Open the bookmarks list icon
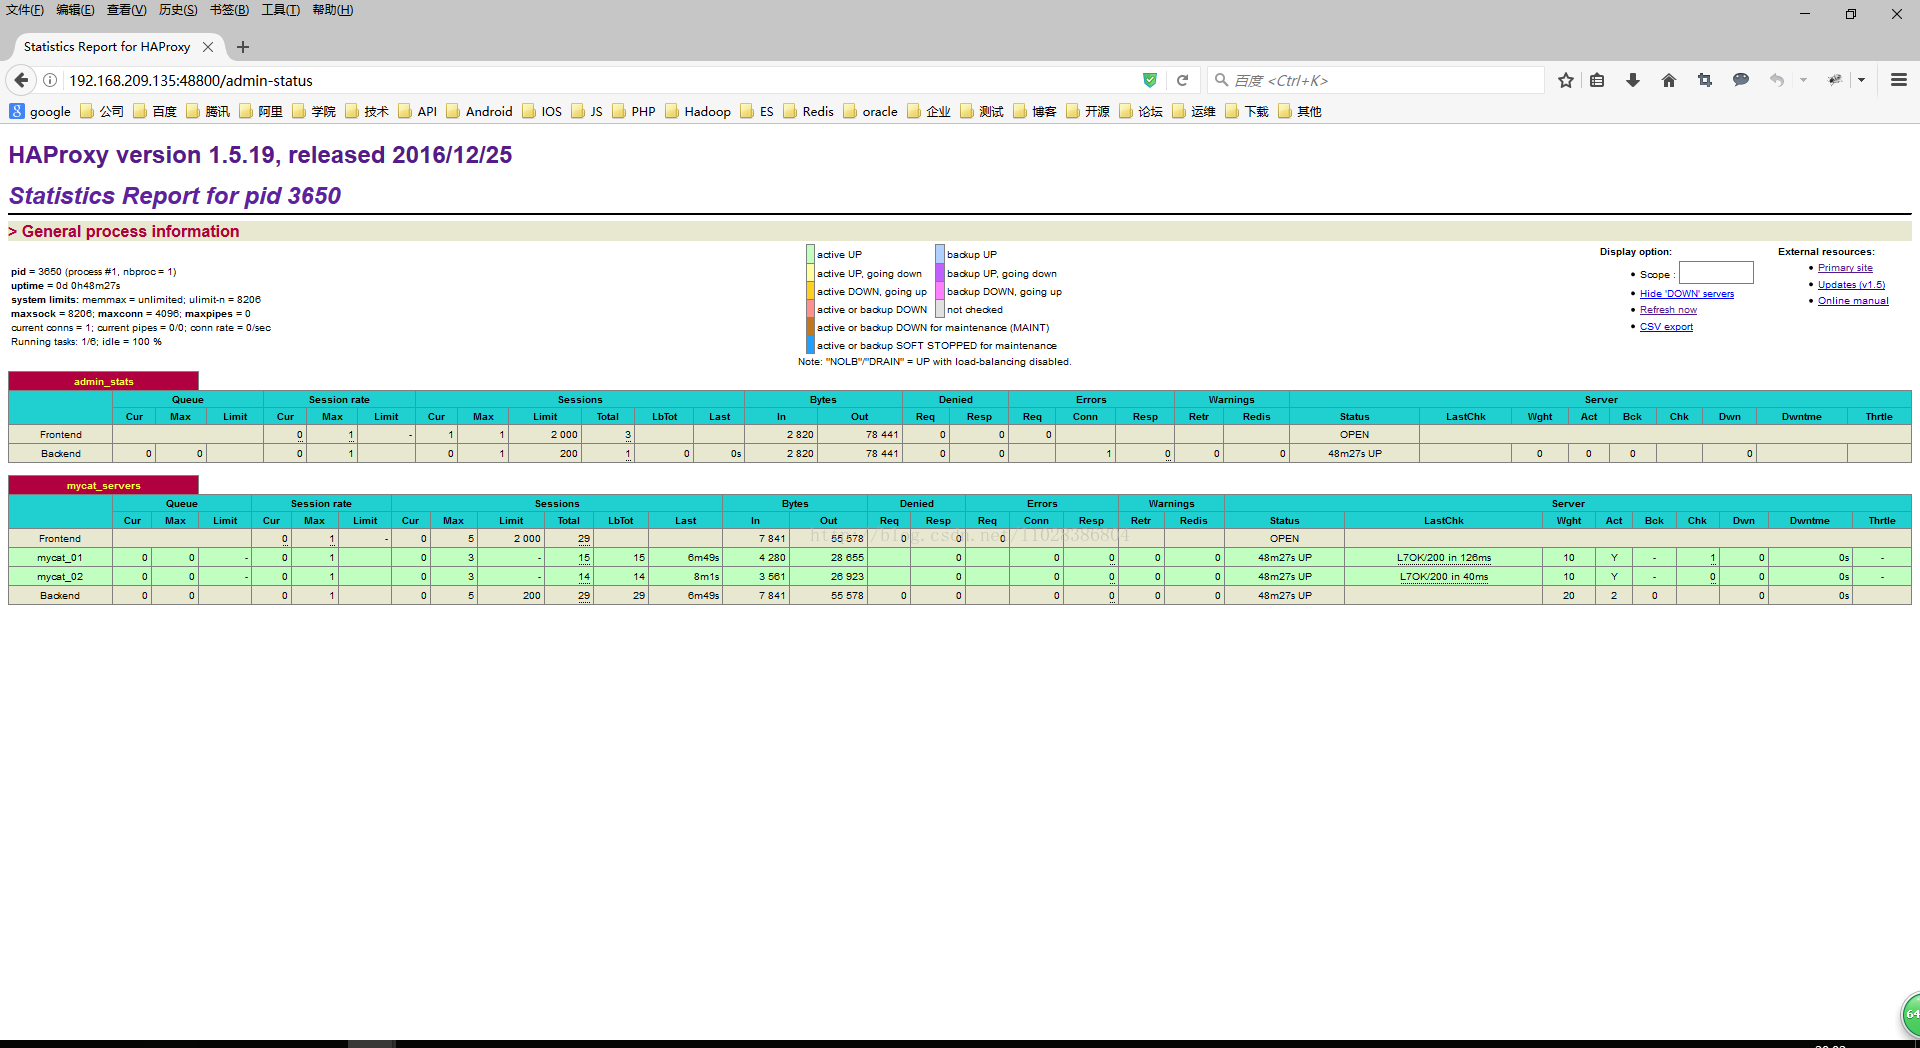Screen dimensions: 1920x1048 point(1597,80)
